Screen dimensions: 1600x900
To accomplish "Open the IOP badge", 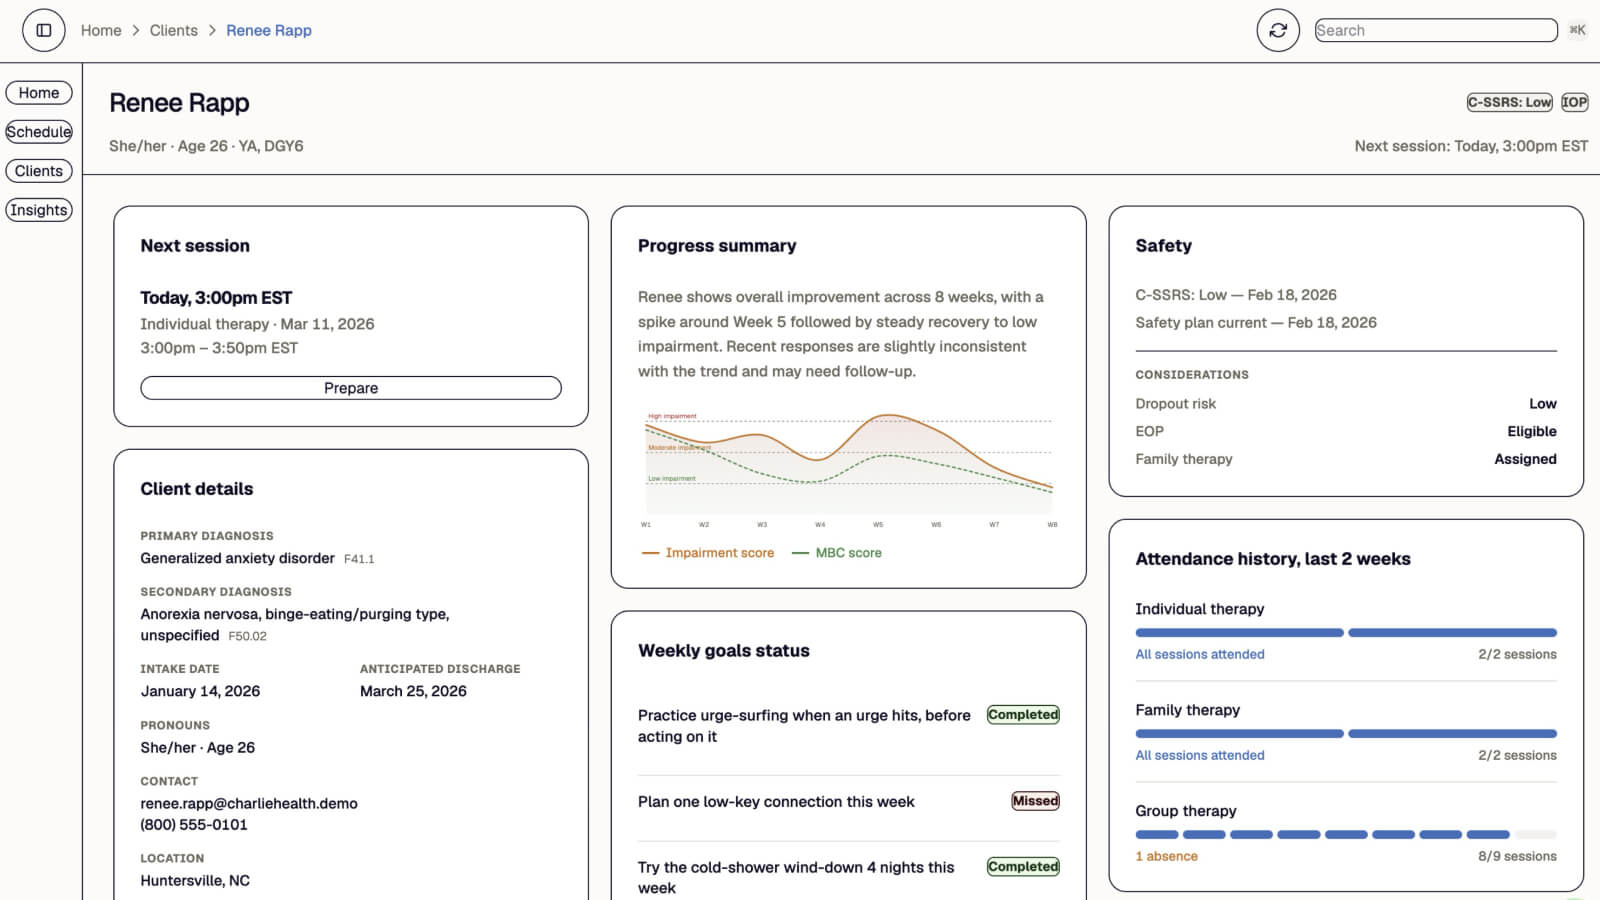I will pyautogui.click(x=1574, y=102).
